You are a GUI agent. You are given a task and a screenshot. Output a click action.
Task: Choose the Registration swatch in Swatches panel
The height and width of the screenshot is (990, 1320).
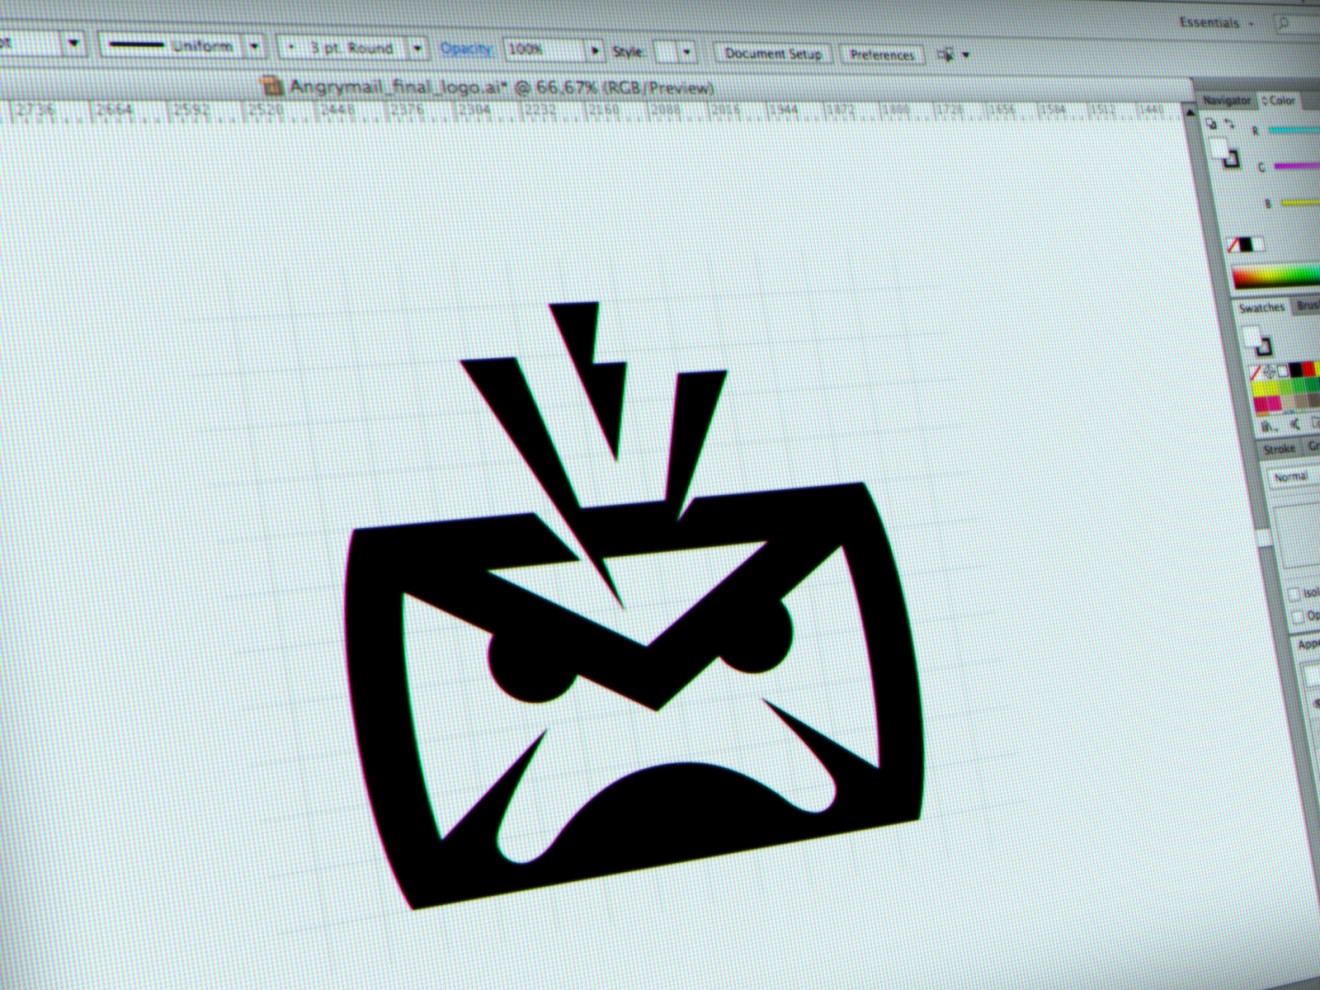tap(1270, 372)
